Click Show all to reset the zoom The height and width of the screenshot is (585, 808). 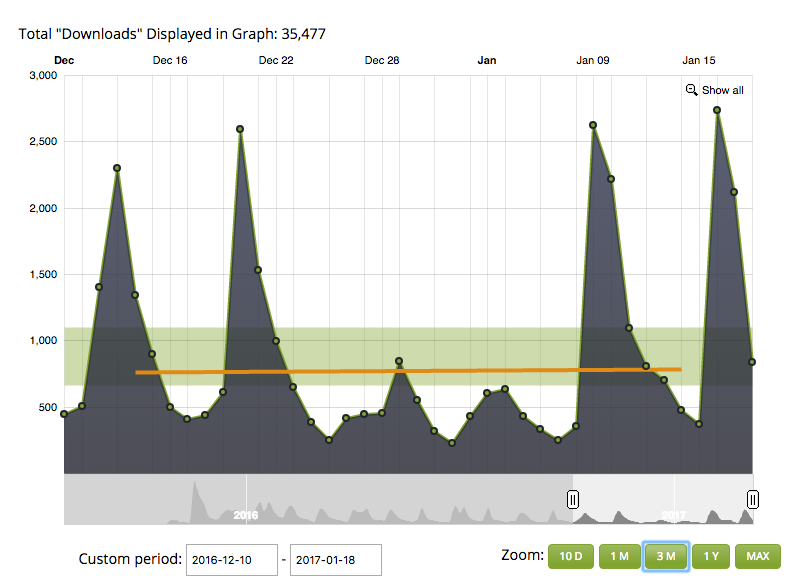(722, 90)
